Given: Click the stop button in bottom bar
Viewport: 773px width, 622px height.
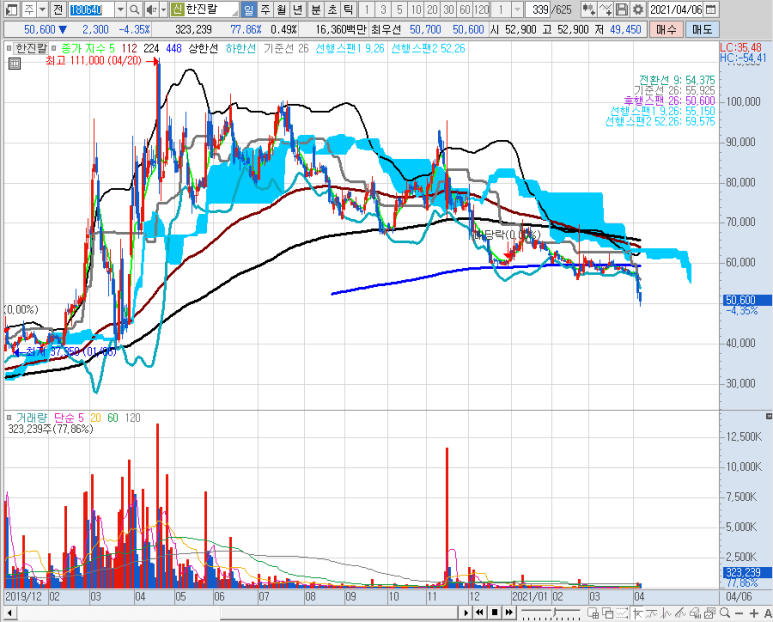Looking at the screenshot, I should pyautogui.click(x=494, y=613).
